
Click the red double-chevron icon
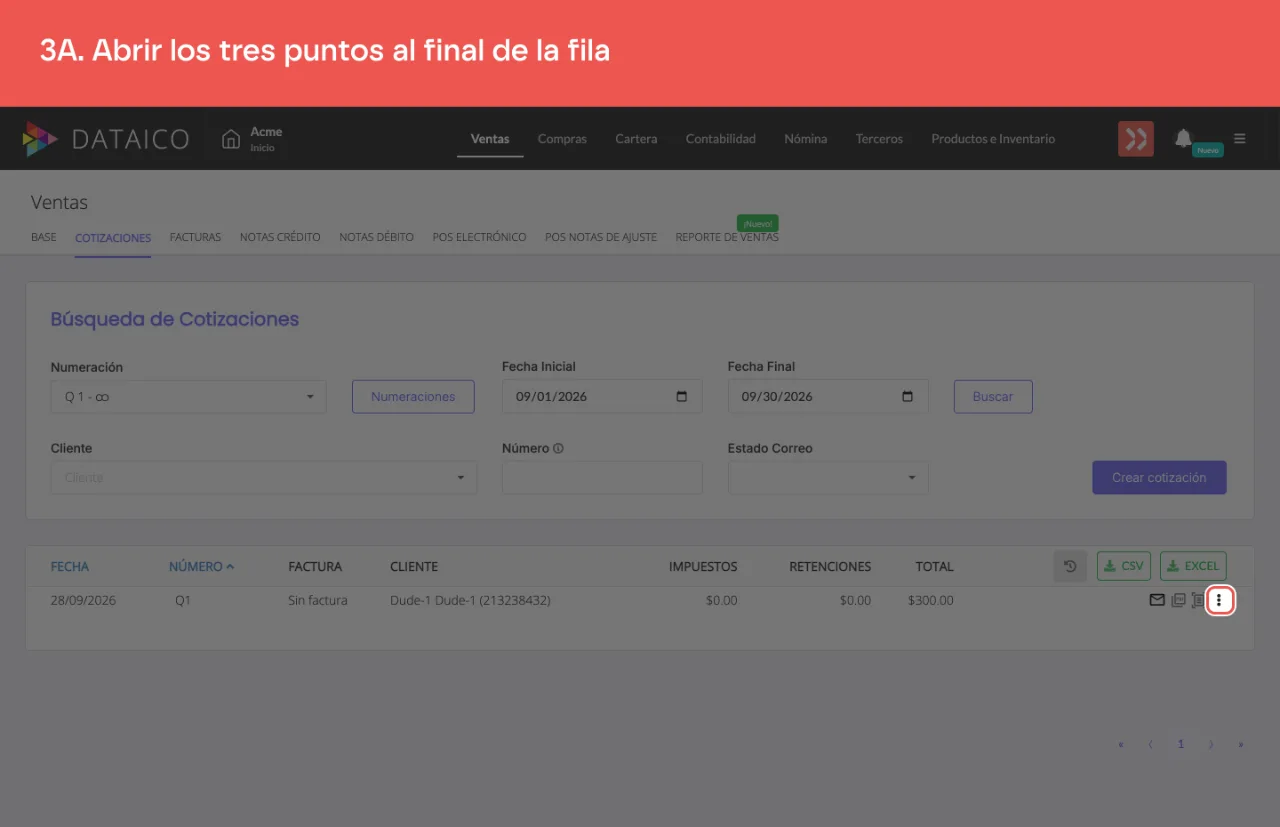pos(1136,139)
